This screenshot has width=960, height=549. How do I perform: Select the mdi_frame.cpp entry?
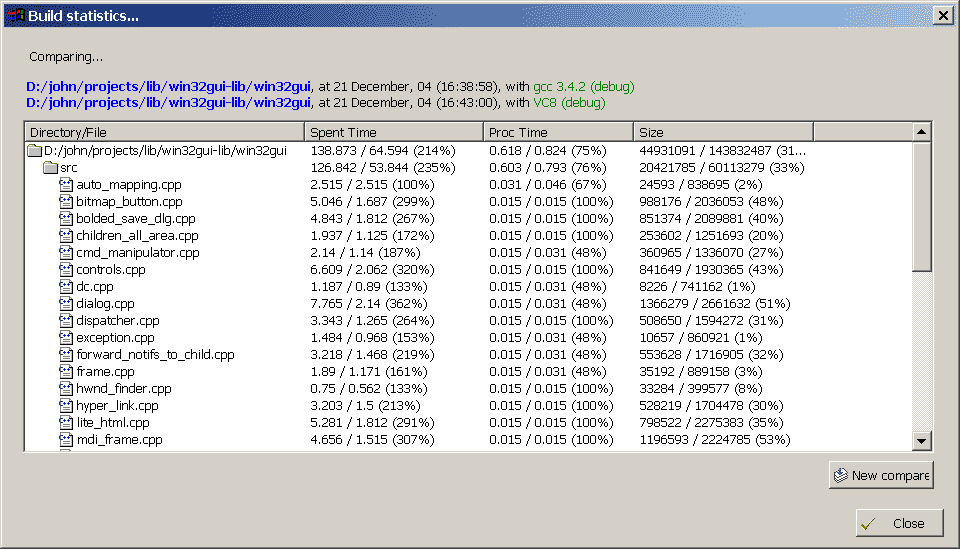point(119,440)
